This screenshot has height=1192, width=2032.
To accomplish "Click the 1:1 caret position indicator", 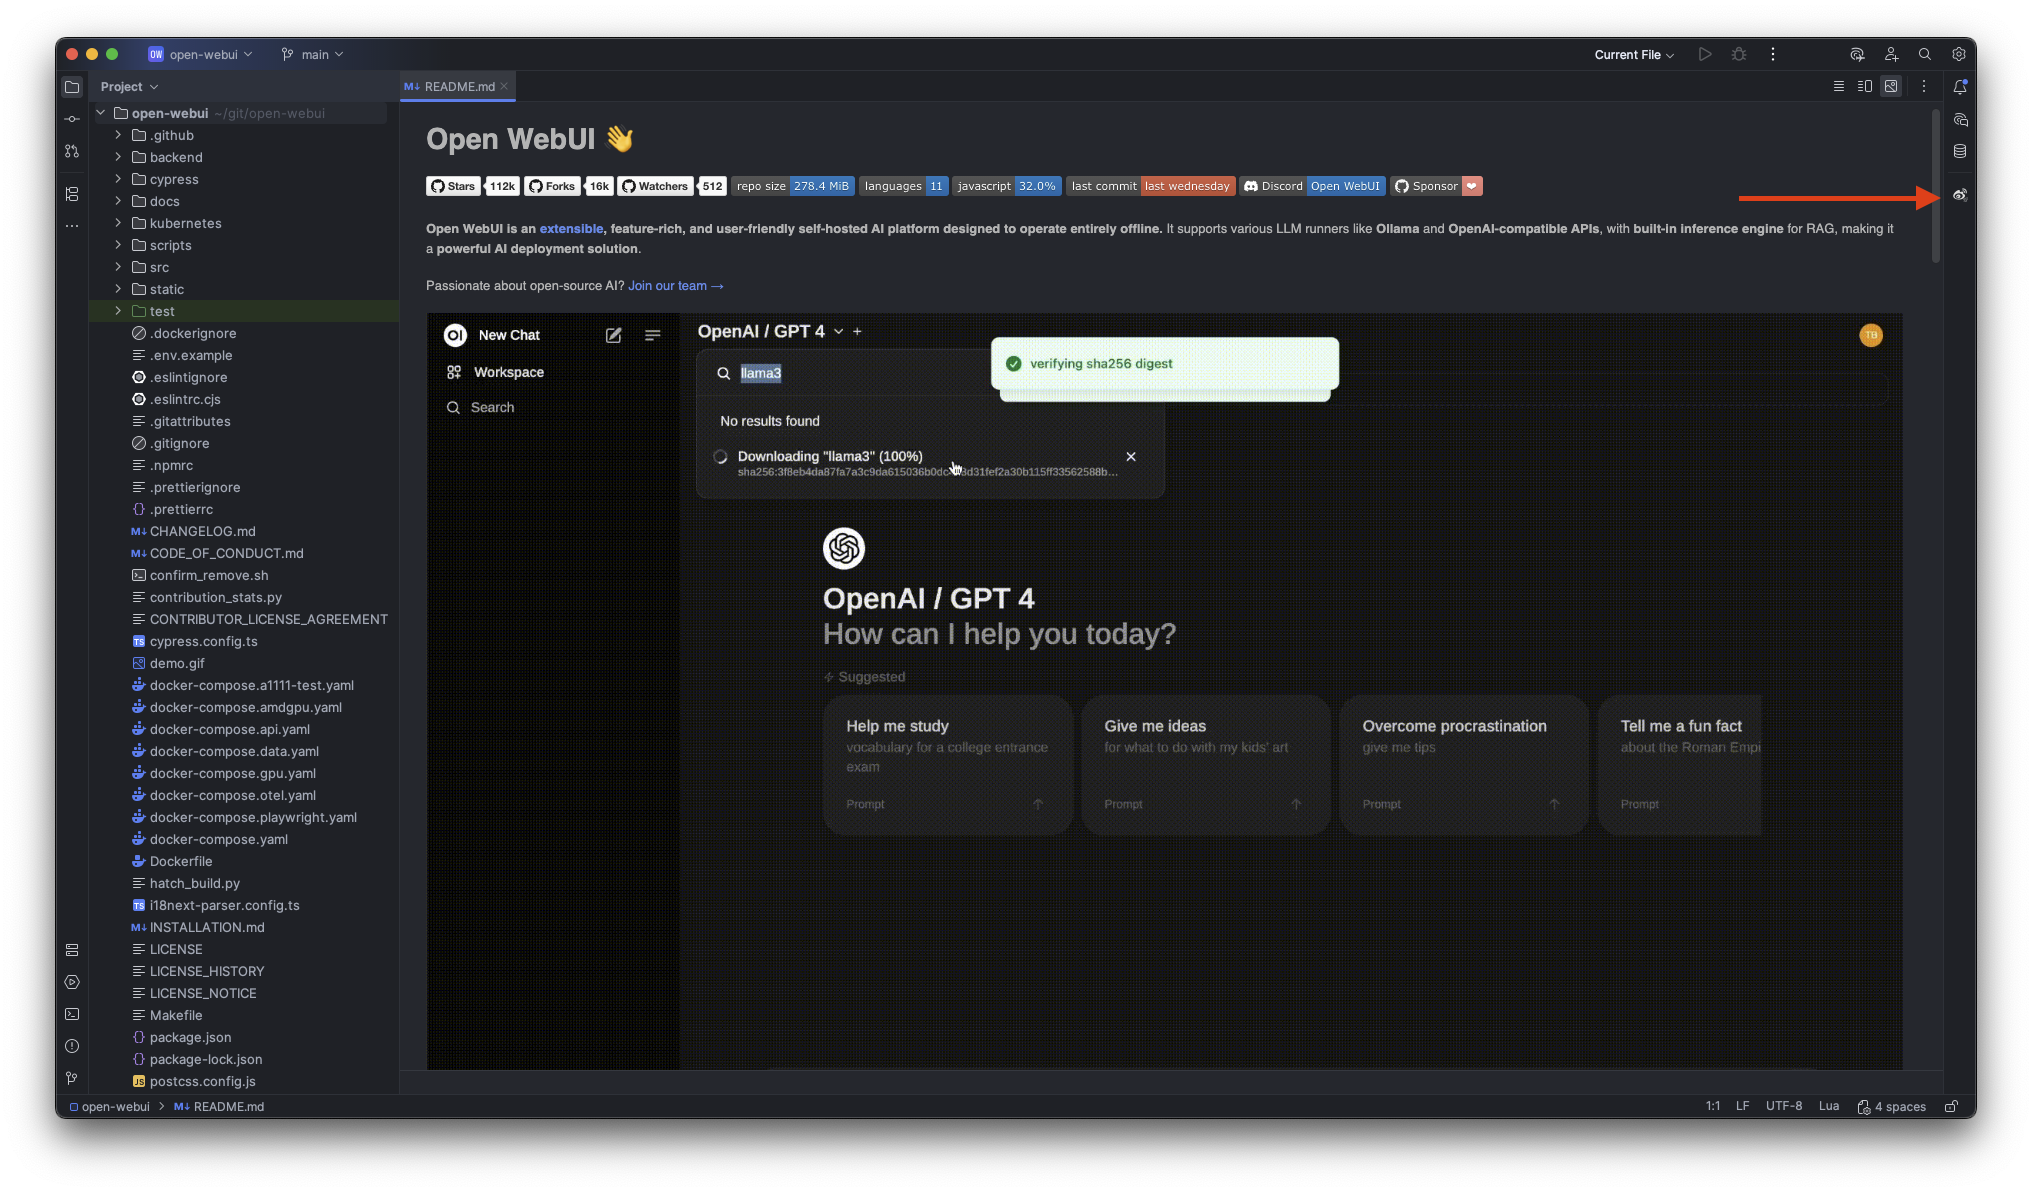I will (1713, 1106).
